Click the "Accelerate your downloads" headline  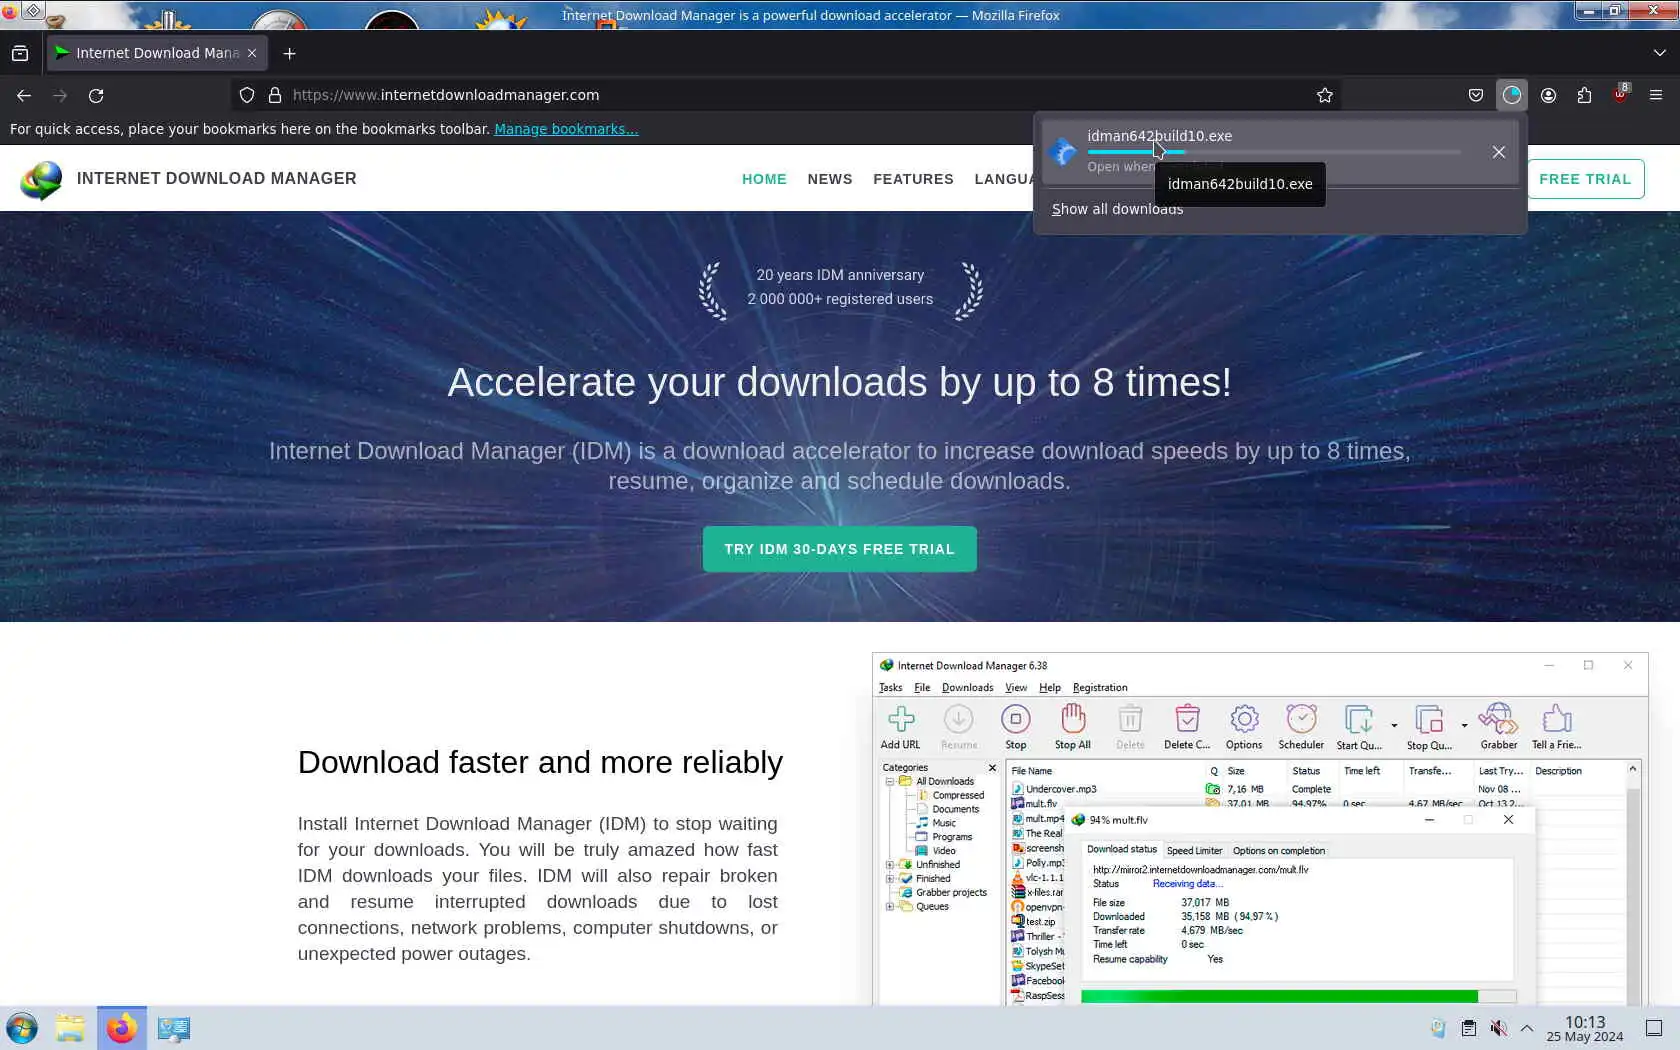(x=840, y=382)
